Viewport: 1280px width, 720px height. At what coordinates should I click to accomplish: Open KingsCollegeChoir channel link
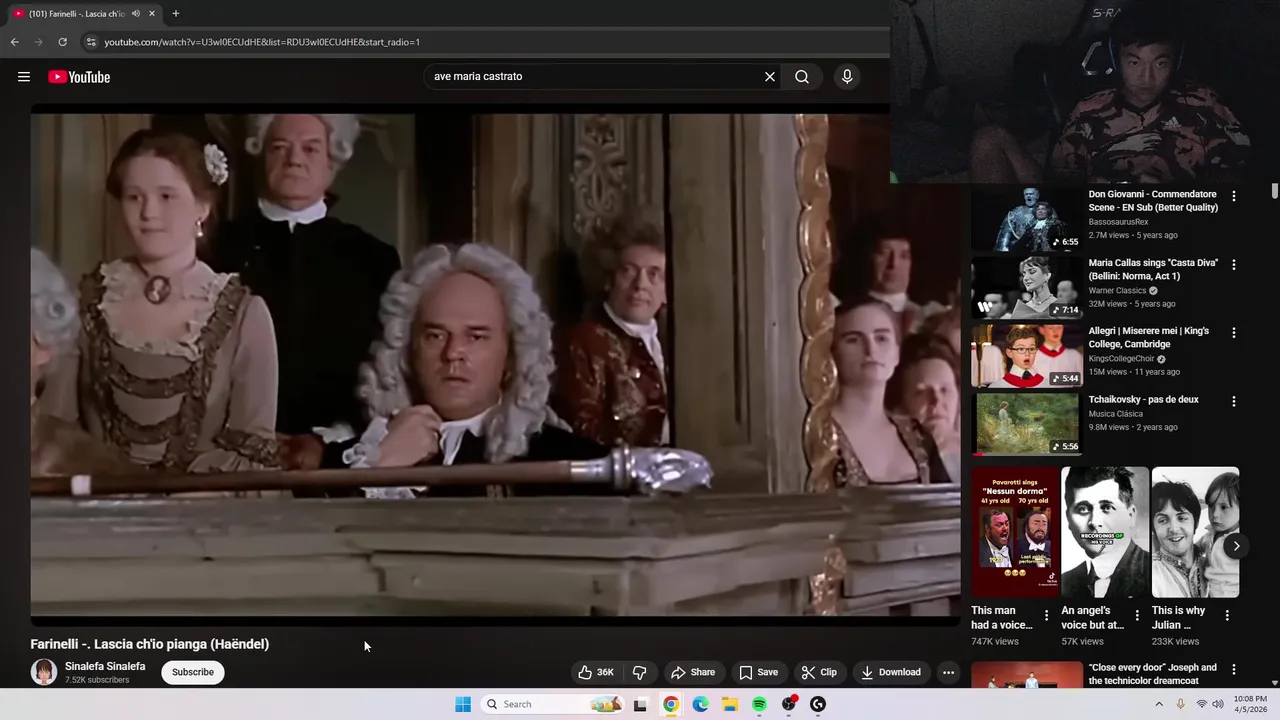point(1121,359)
